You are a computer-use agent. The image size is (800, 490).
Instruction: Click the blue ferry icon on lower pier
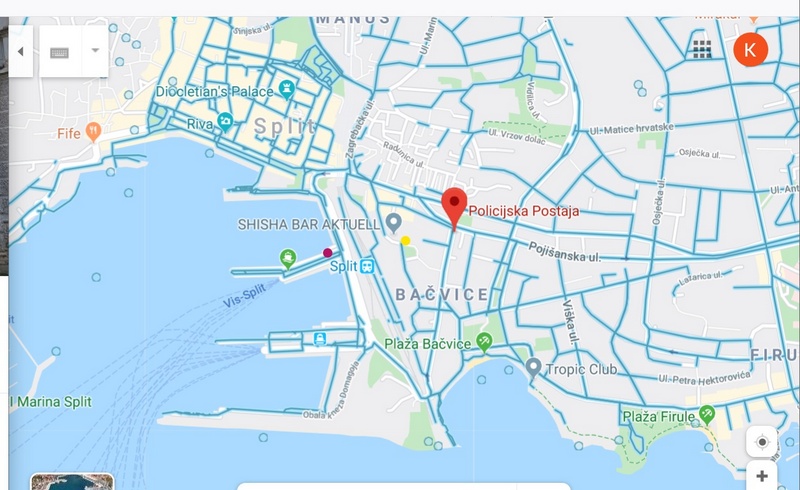click(320, 338)
